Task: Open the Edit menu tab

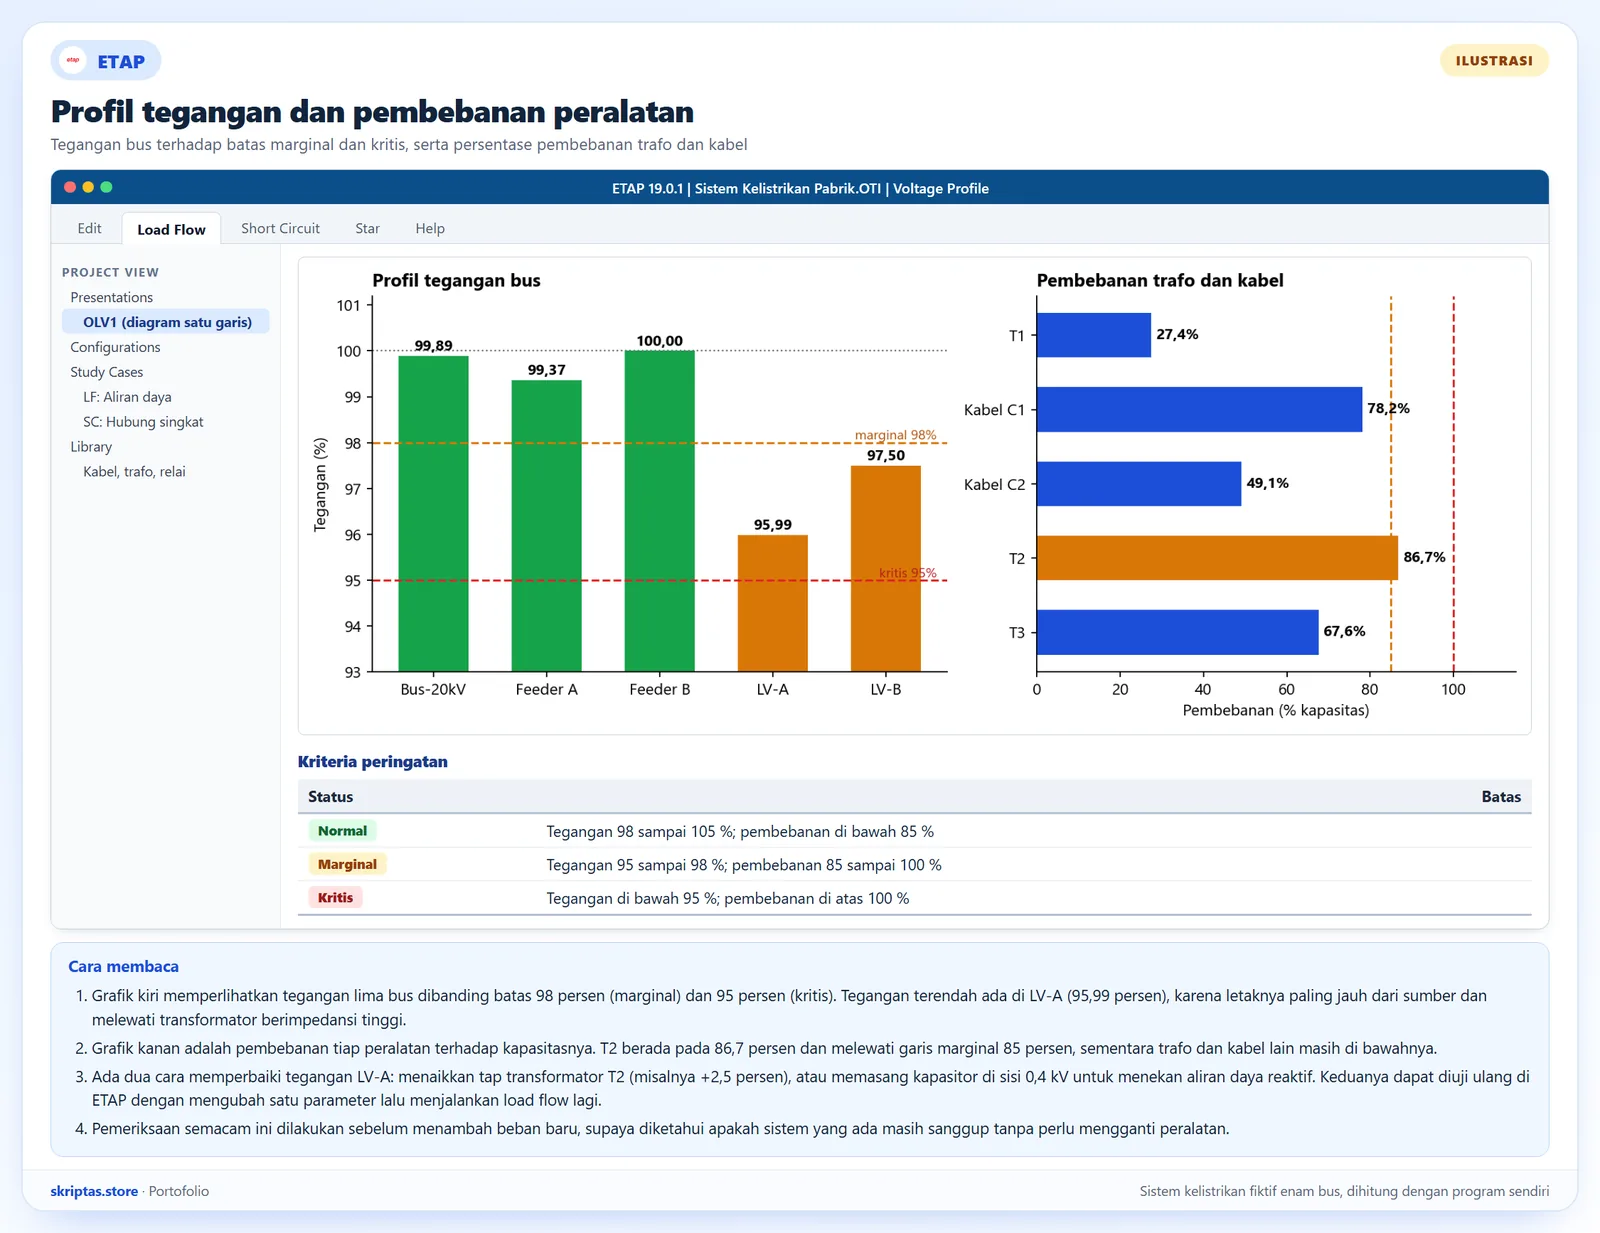Action: coord(90,228)
